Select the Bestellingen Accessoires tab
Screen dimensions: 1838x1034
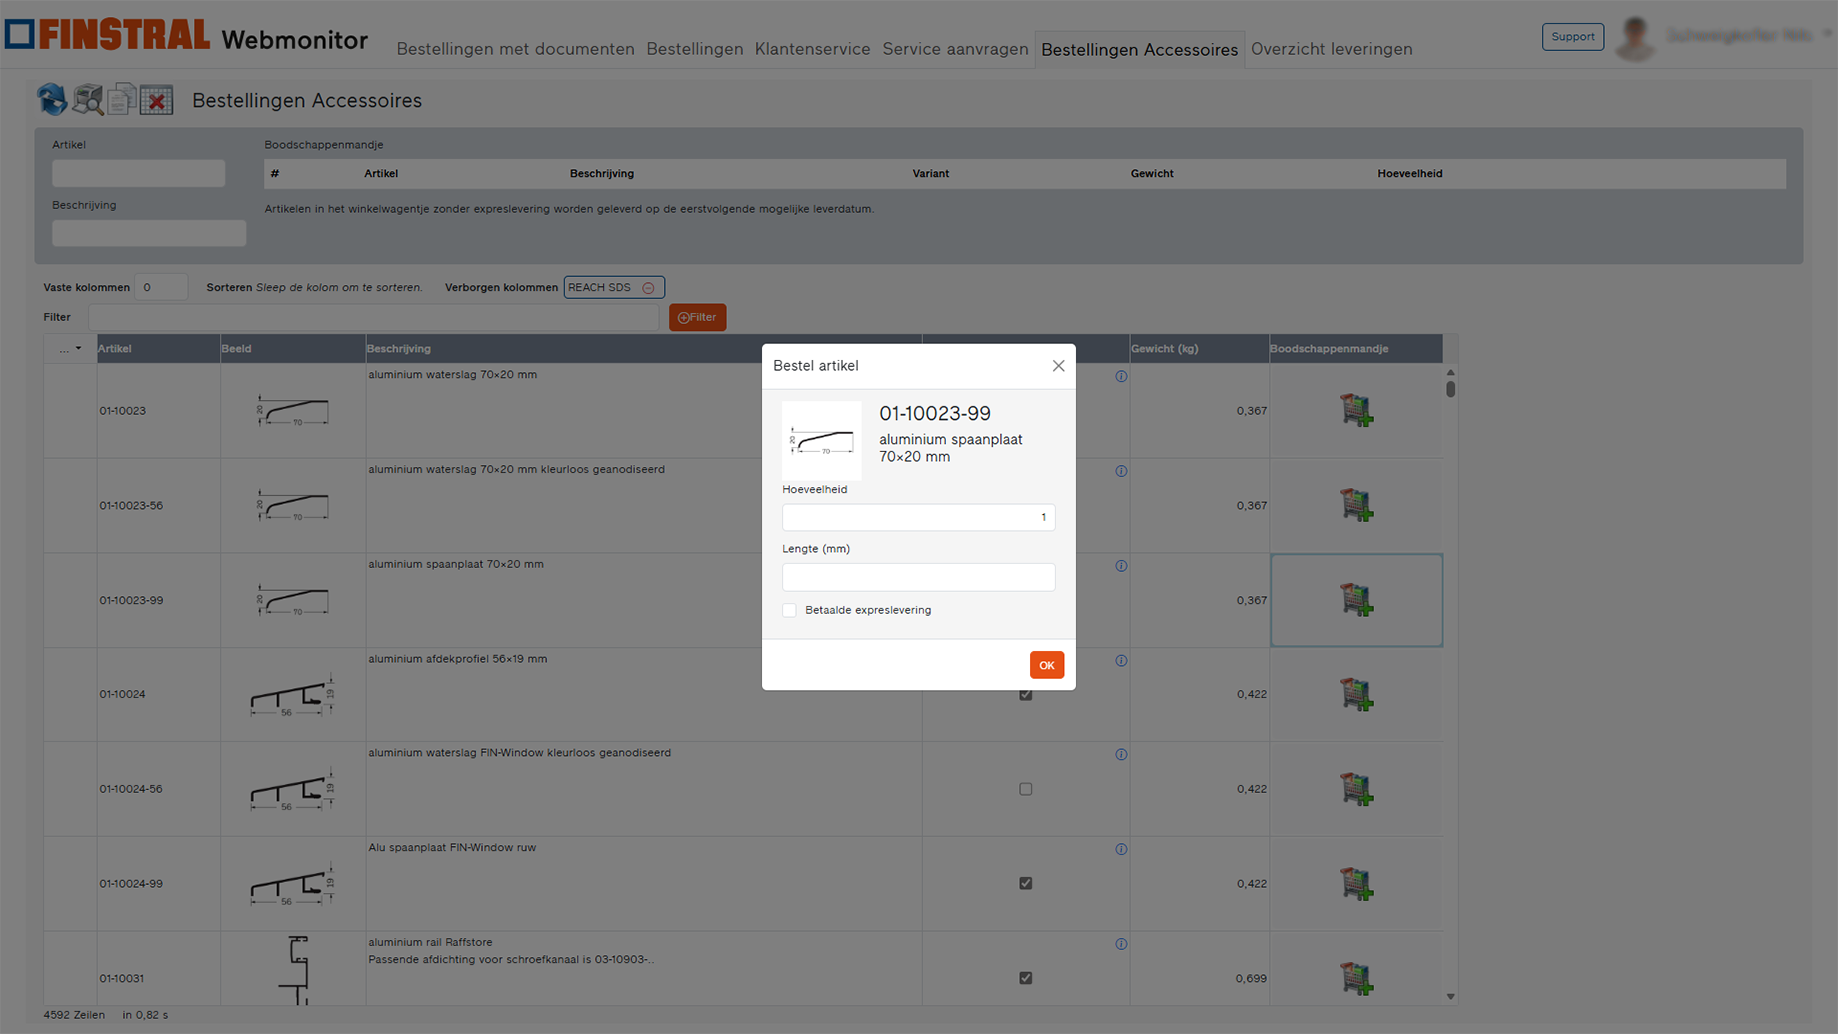(x=1140, y=49)
